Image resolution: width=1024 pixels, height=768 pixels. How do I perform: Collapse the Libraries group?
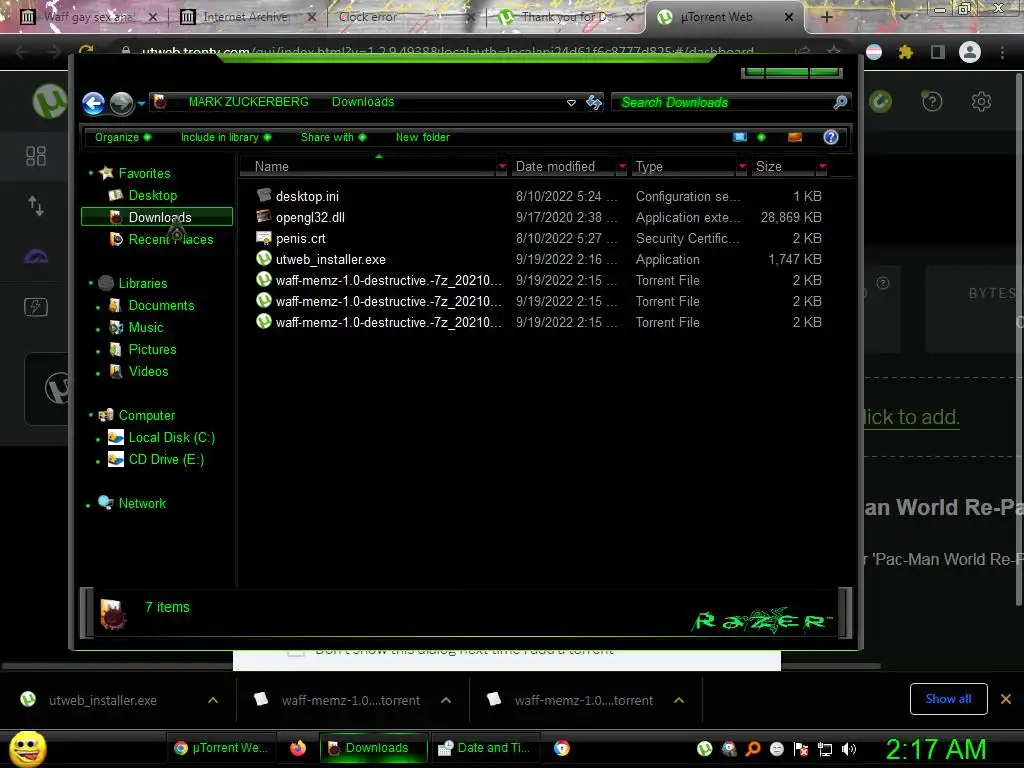coord(91,283)
